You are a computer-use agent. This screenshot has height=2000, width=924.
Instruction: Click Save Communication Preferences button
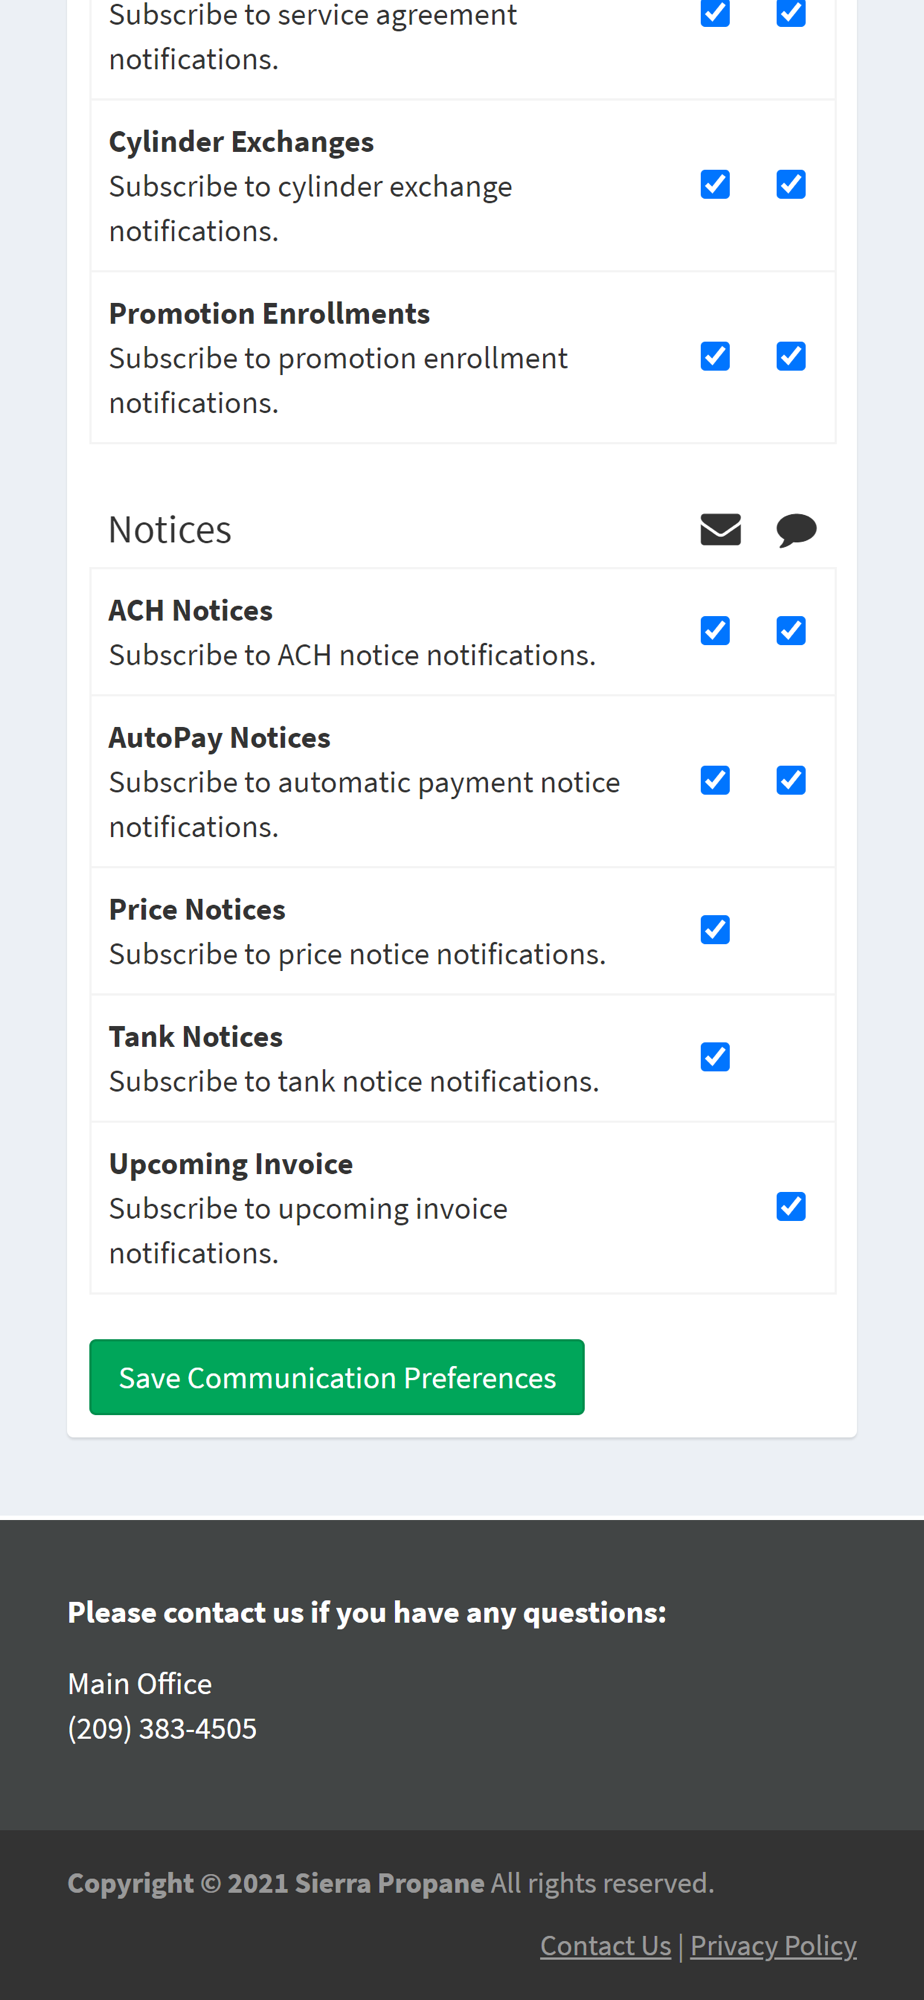337,1377
